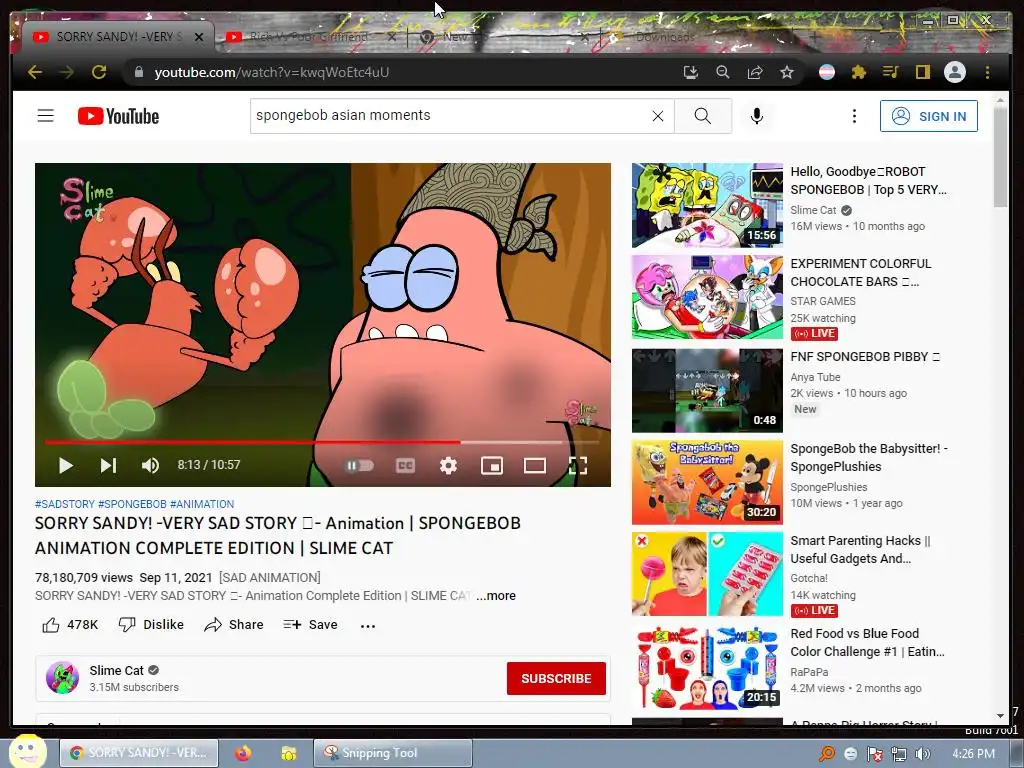1024x768 pixels.
Task: Open Smart Parenting Hacks live video
Action: (x=707, y=574)
